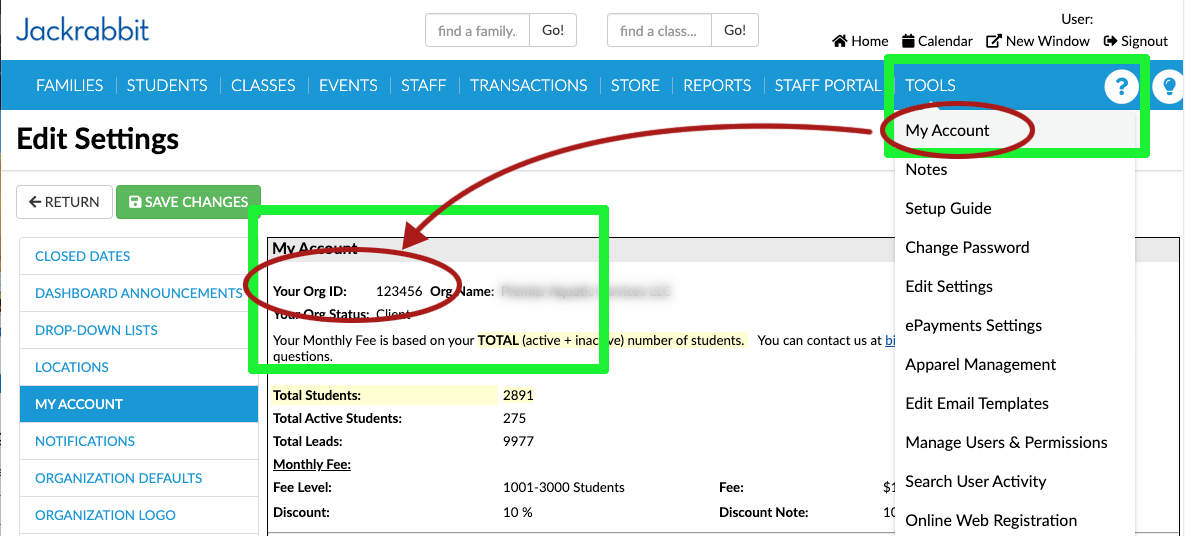Click the help question mark icon

pyautogui.click(x=1122, y=87)
